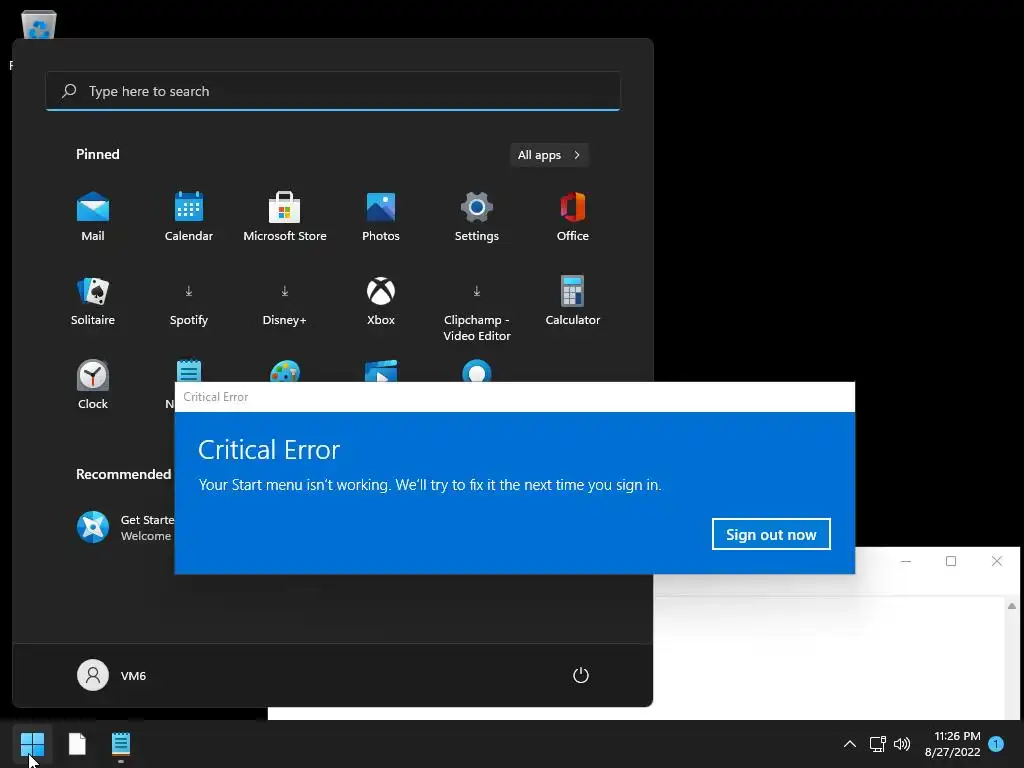
Task: Expand All apps list
Action: 549,155
